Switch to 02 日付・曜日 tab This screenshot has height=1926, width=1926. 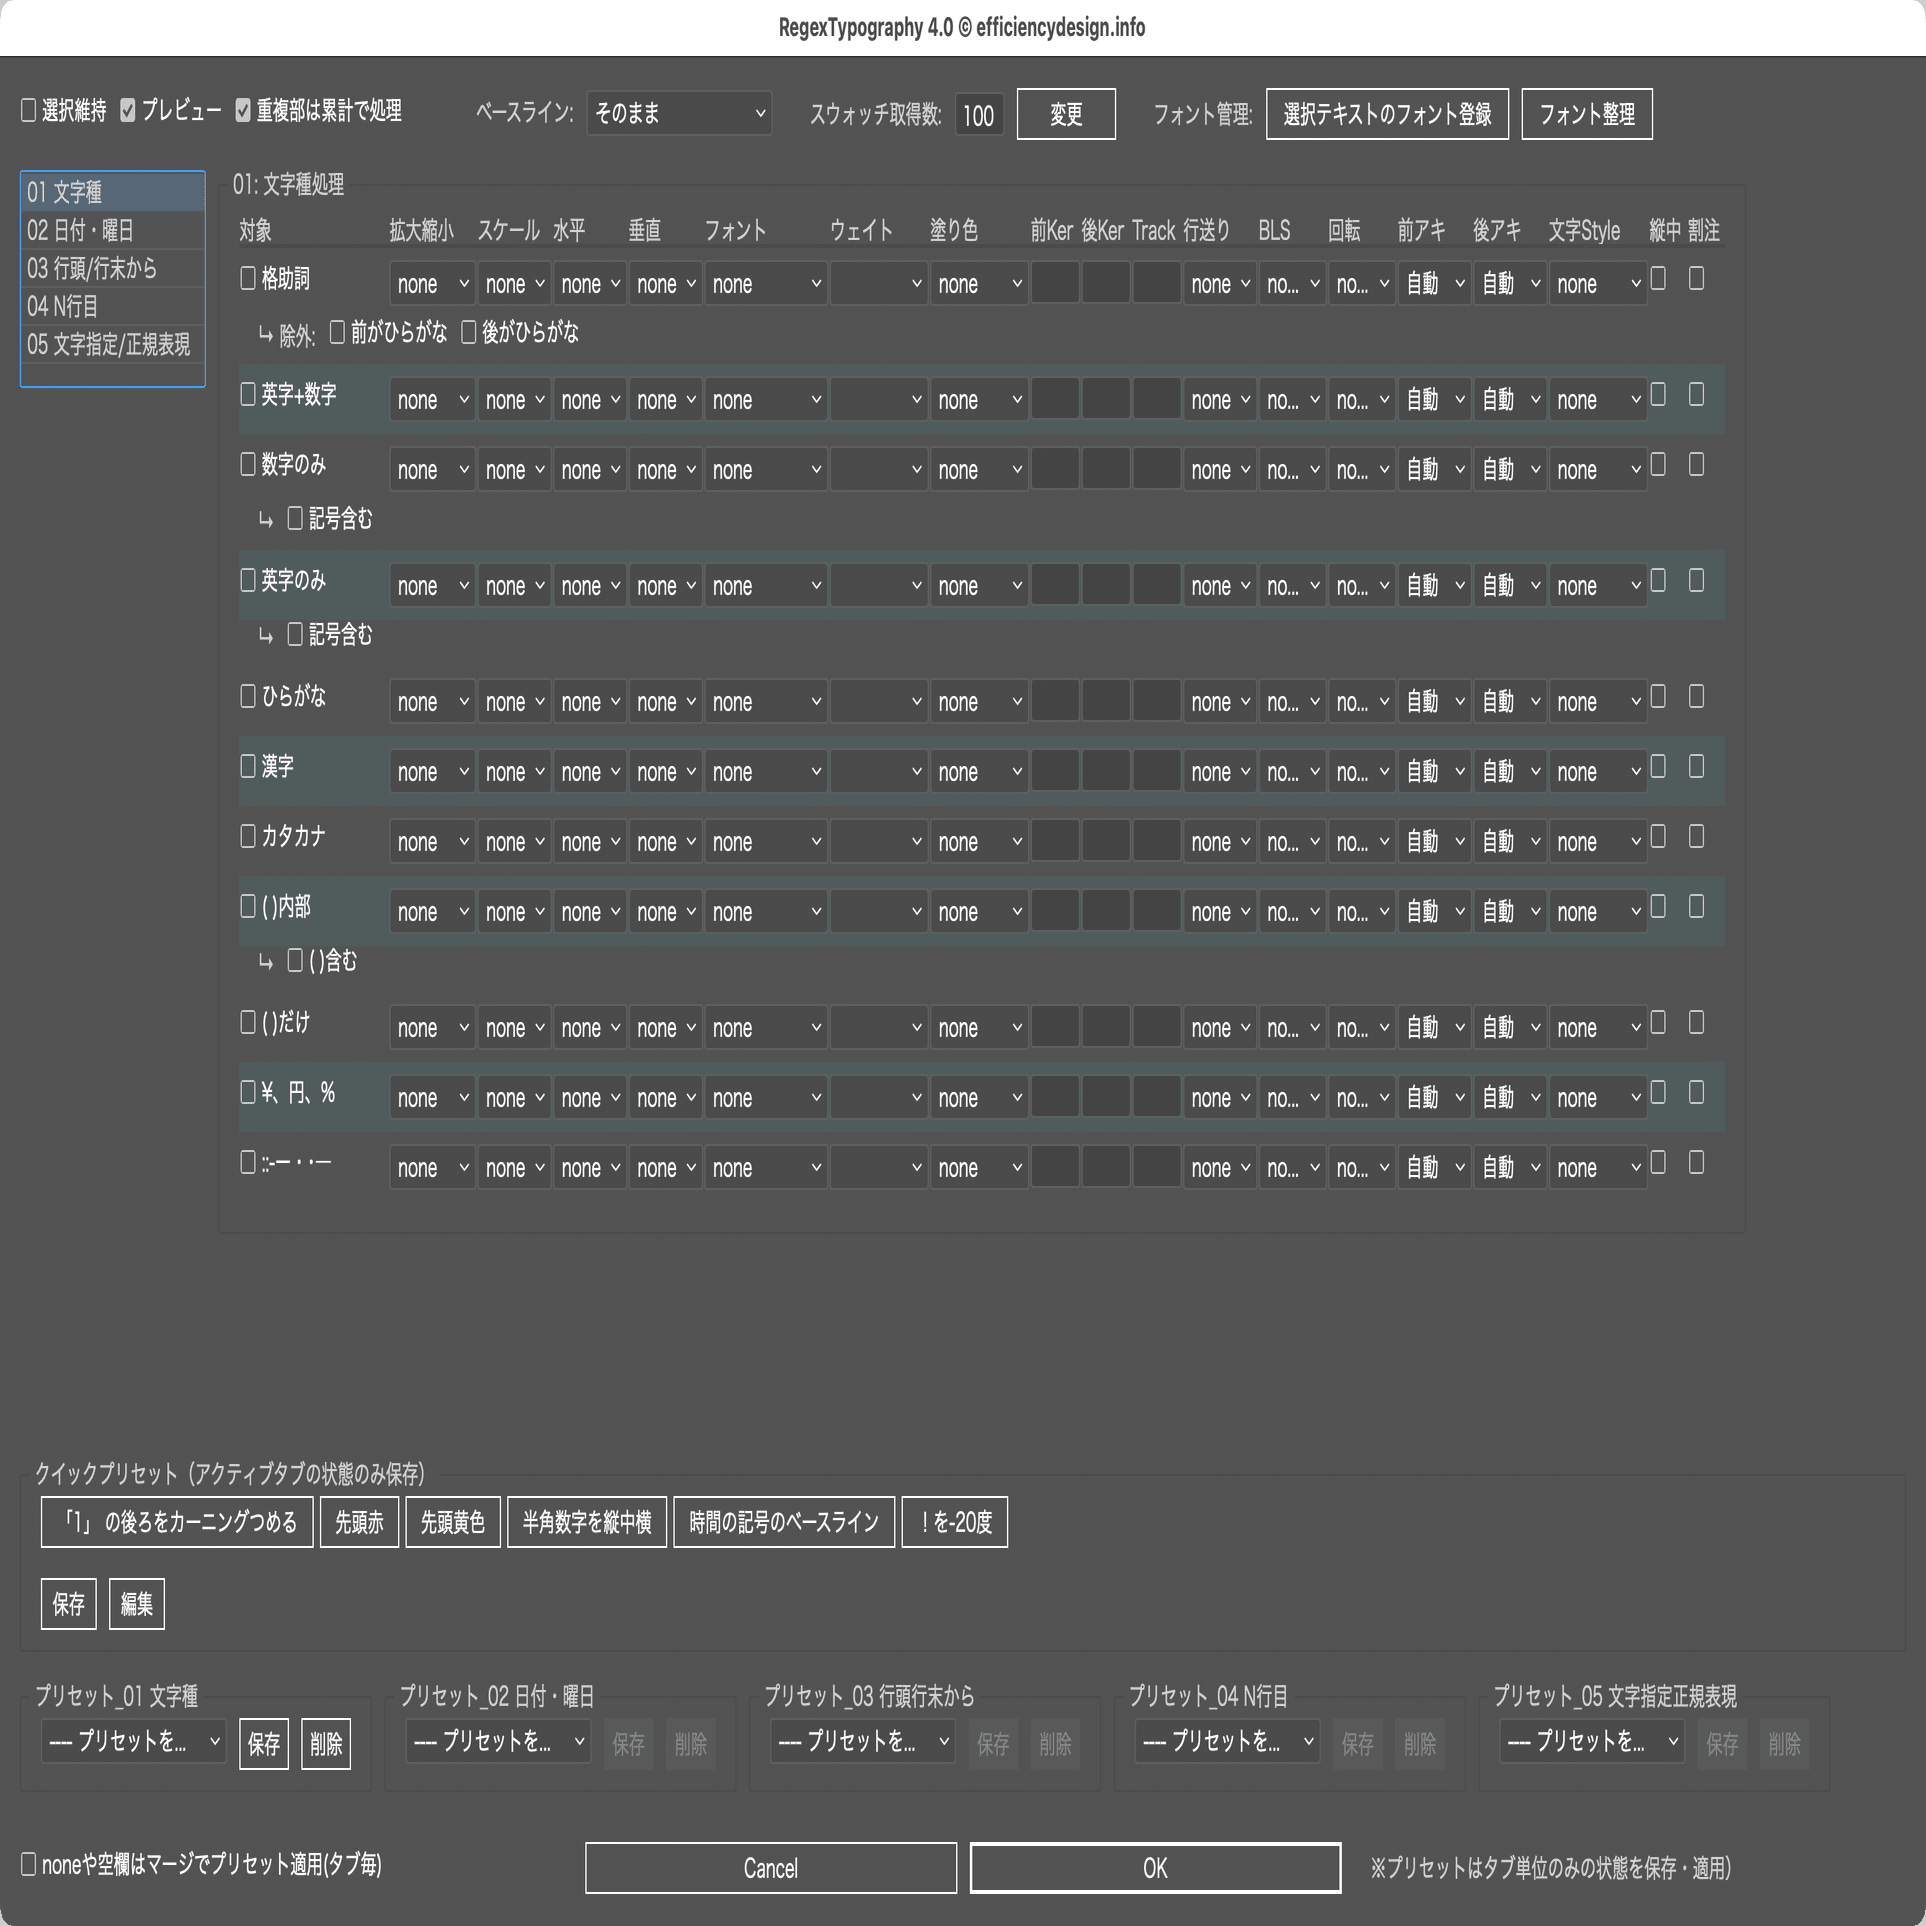(110, 229)
